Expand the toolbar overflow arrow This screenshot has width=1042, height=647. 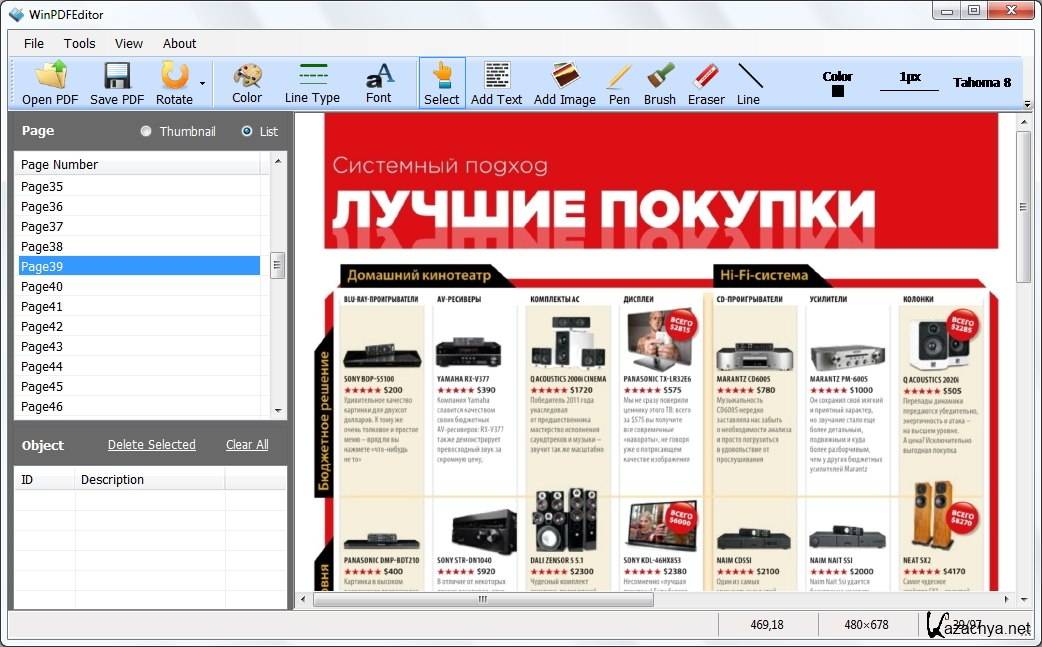click(x=1027, y=104)
